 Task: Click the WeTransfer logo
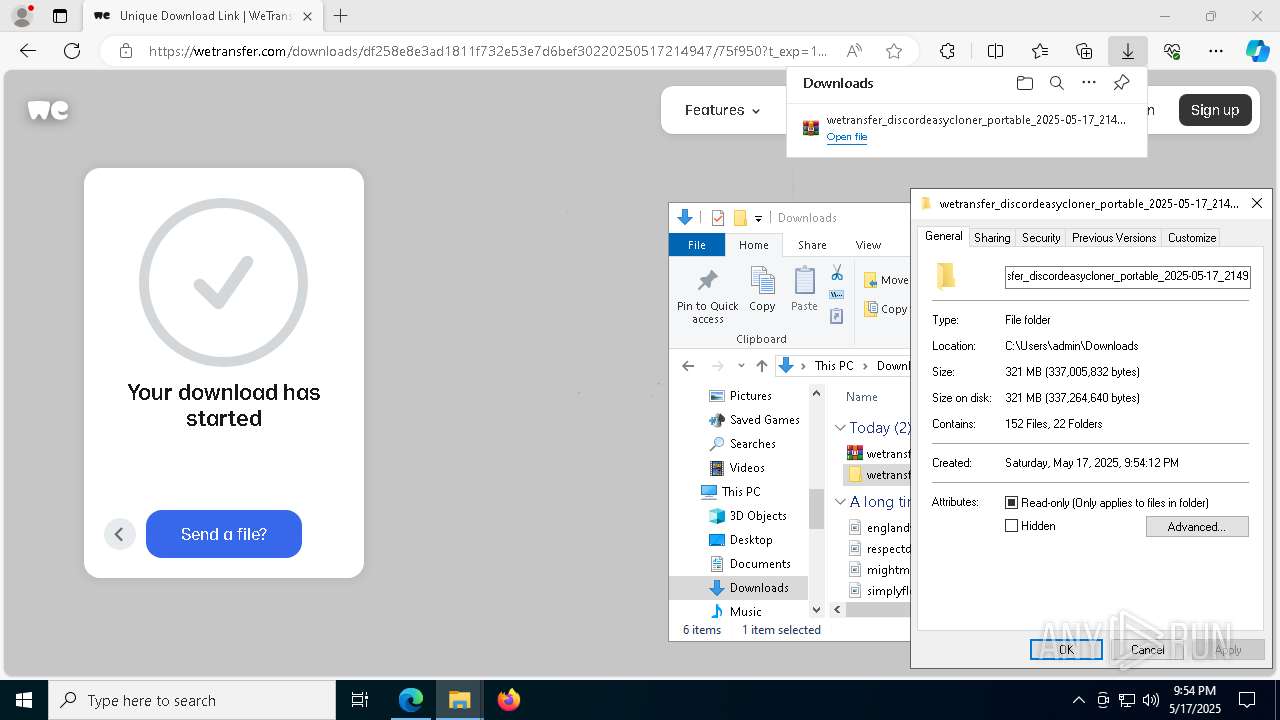pos(48,110)
